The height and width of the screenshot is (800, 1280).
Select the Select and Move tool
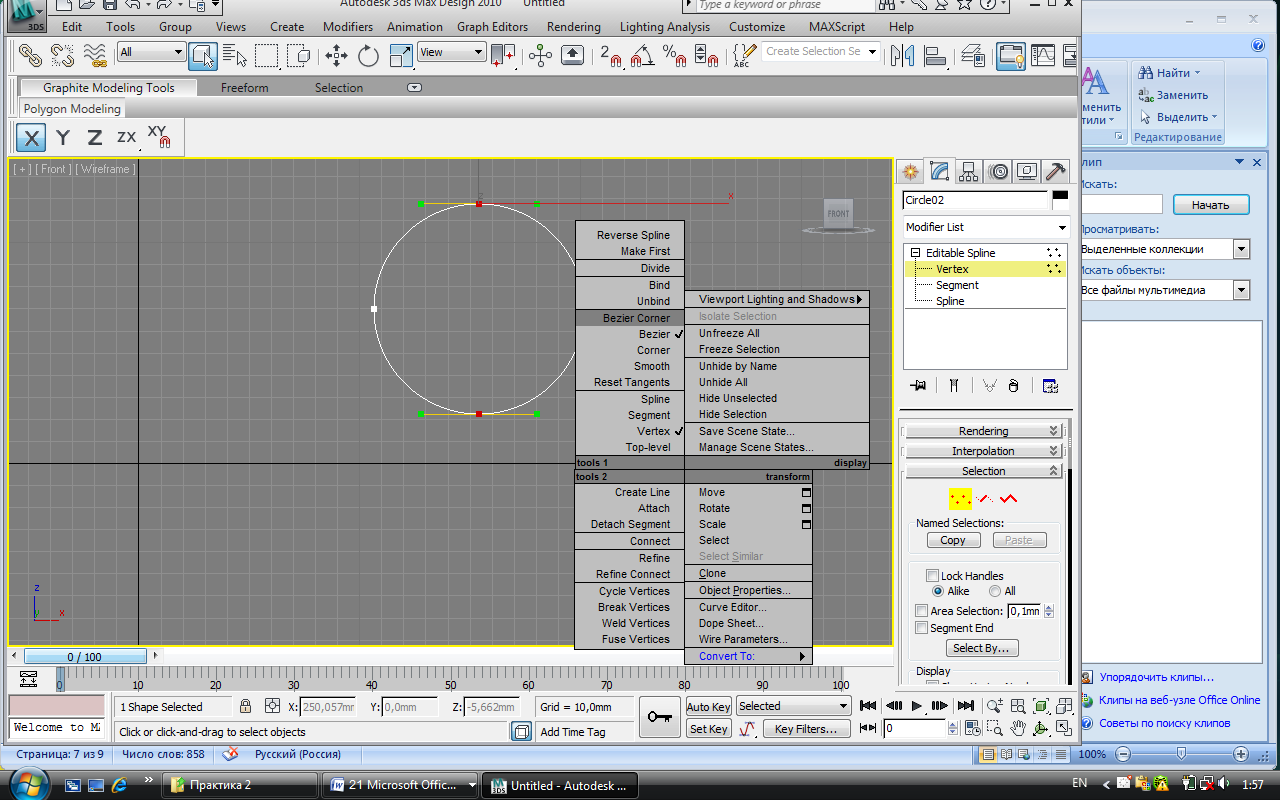pyautogui.click(x=337, y=55)
